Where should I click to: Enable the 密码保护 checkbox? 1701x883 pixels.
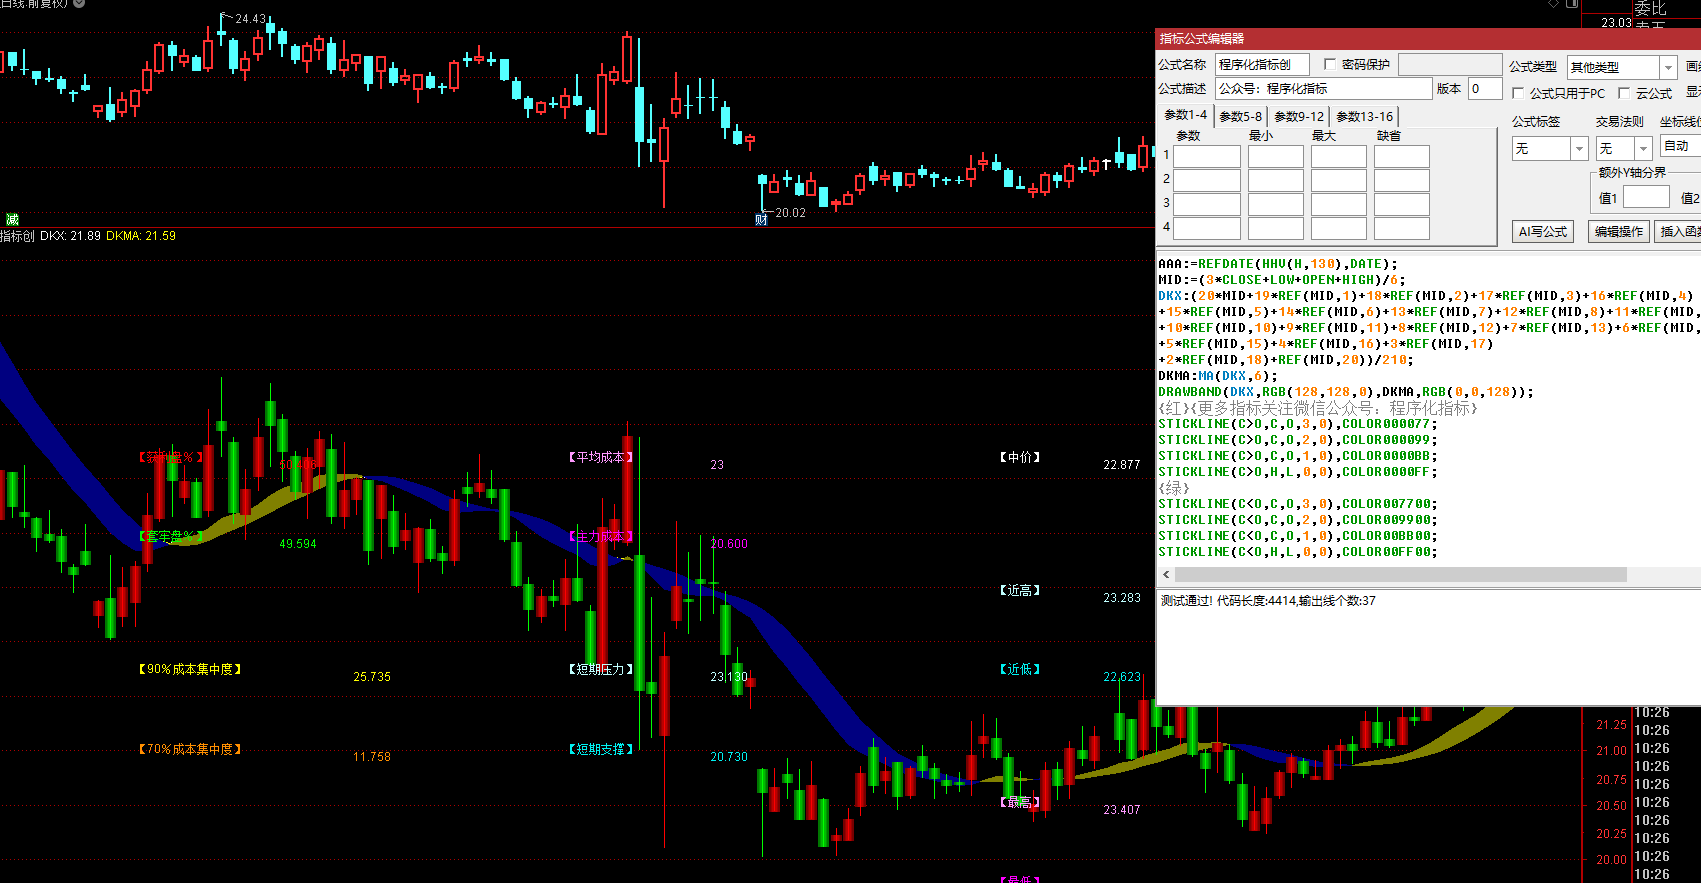1330,64
